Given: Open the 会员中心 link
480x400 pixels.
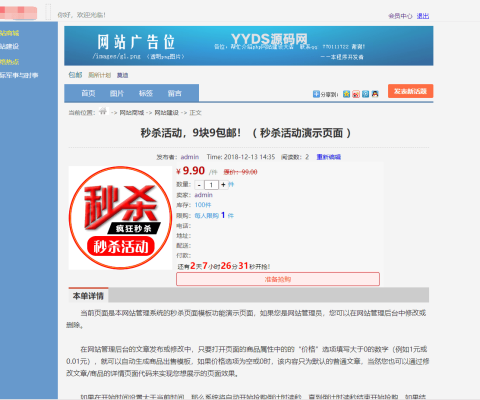Looking at the screenshot, I should pos(400,16).
